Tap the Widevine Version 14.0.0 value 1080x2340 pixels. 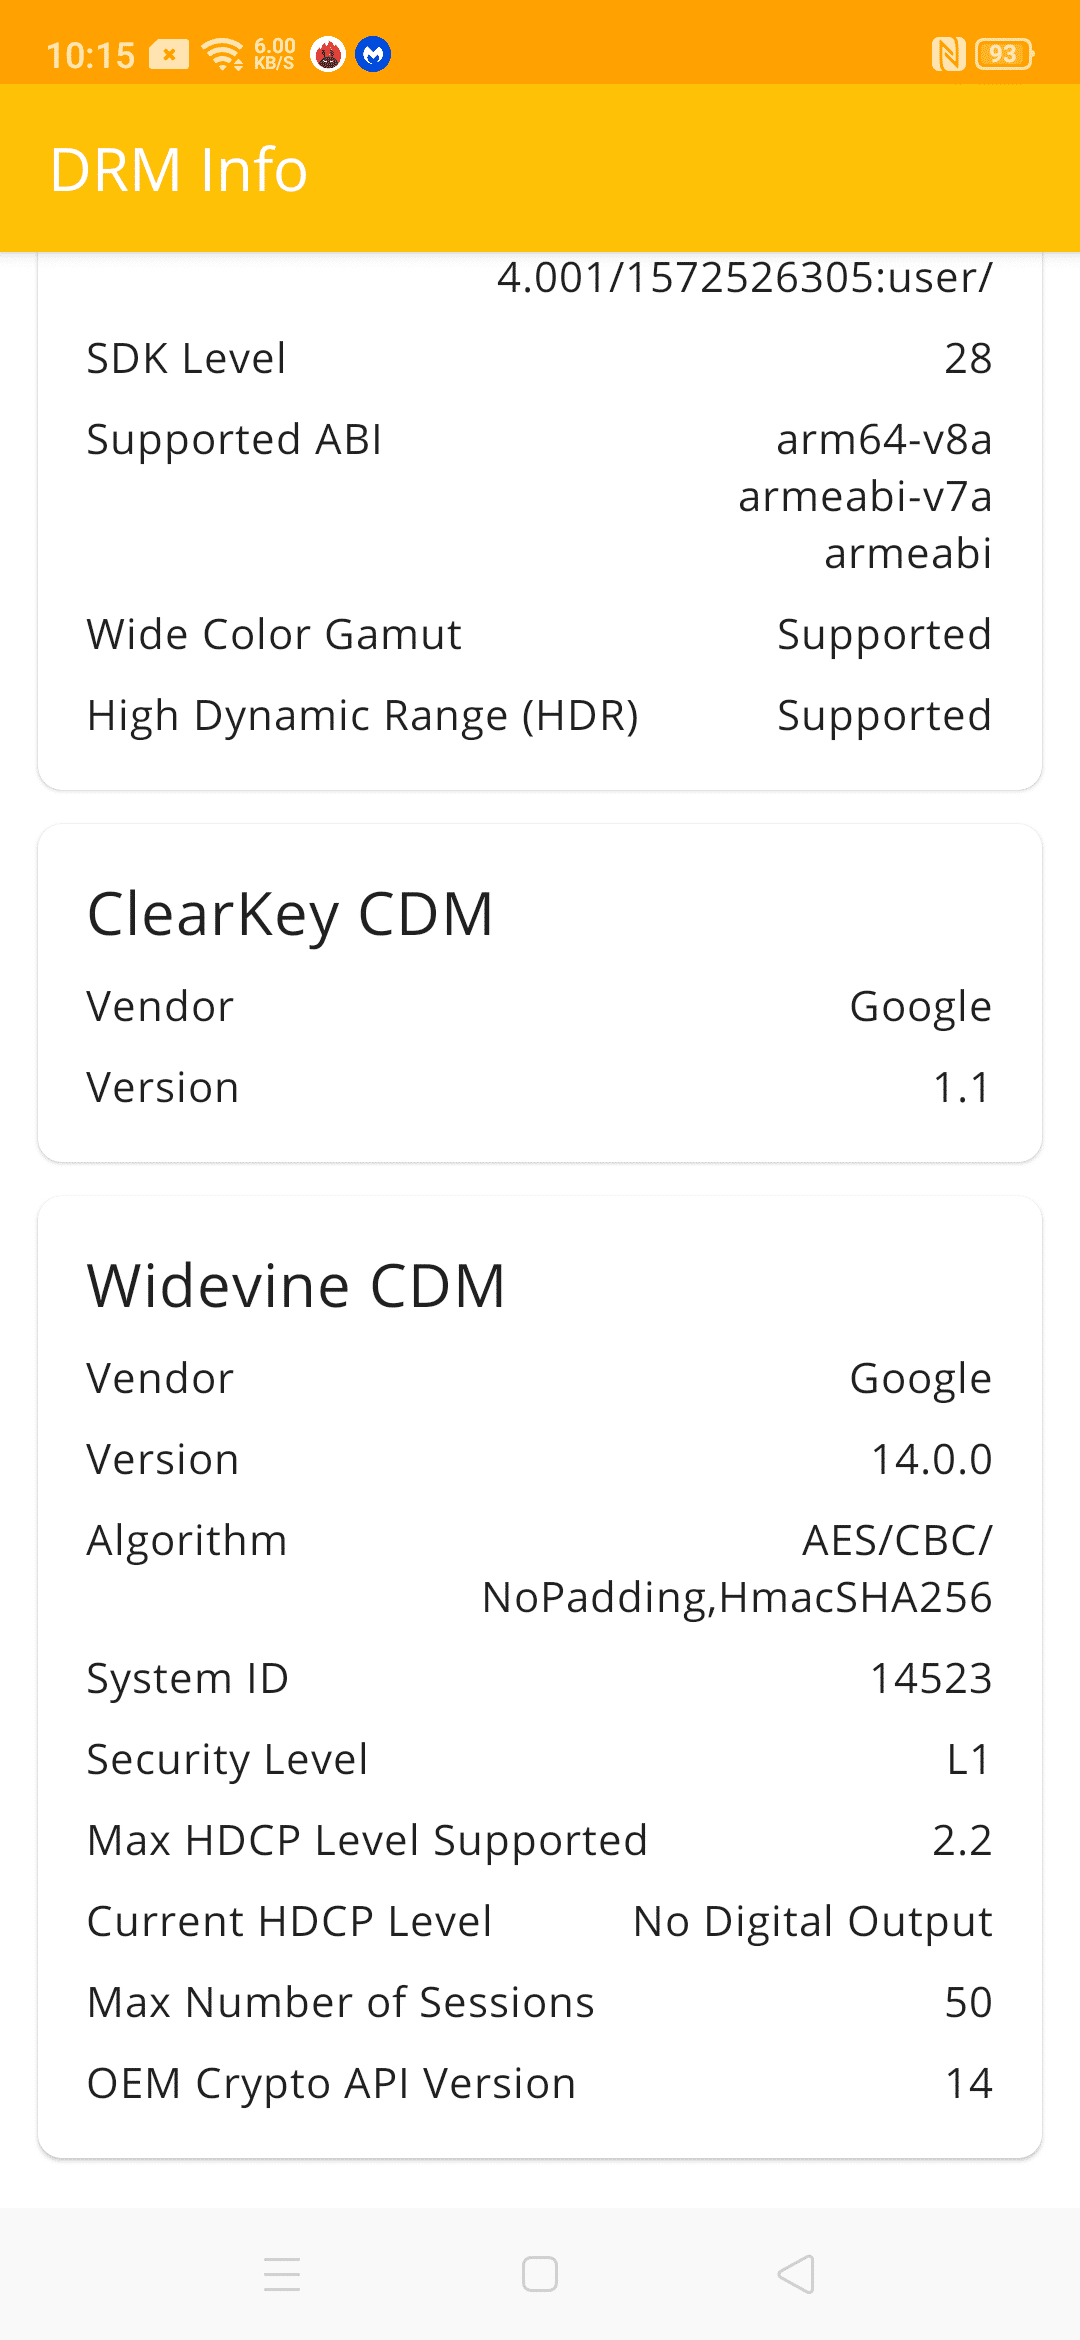931,1459
